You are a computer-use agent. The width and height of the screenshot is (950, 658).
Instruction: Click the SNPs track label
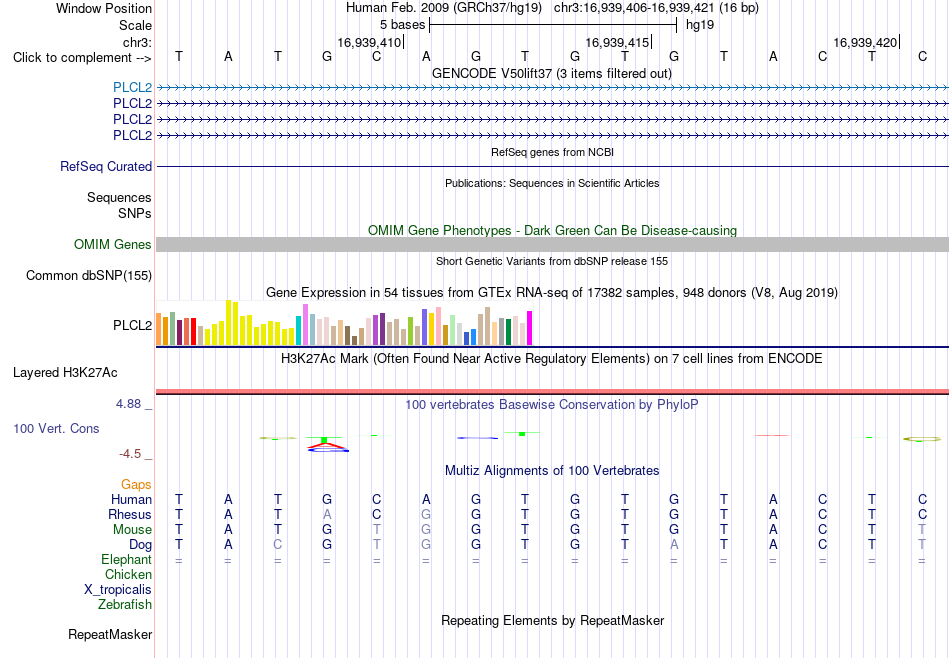(135, 213)
